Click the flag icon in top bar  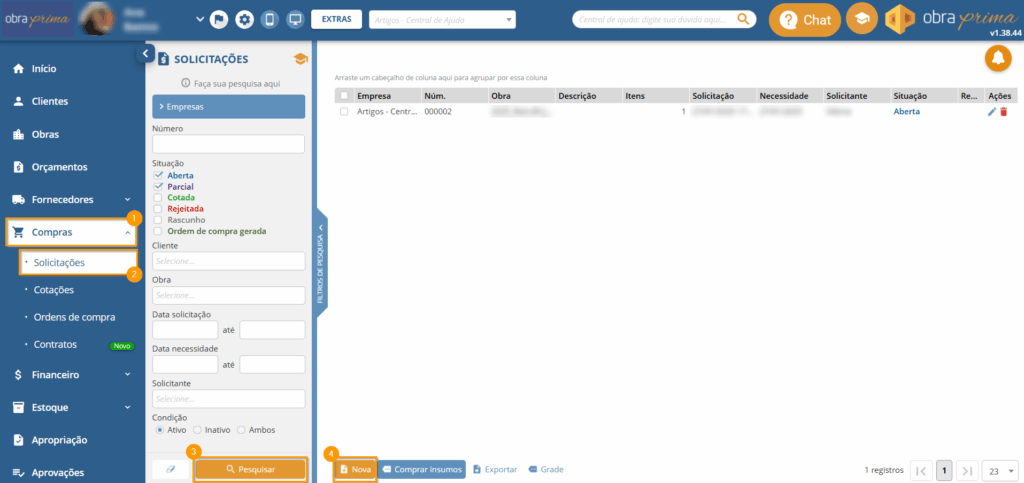tap(218, 19)
